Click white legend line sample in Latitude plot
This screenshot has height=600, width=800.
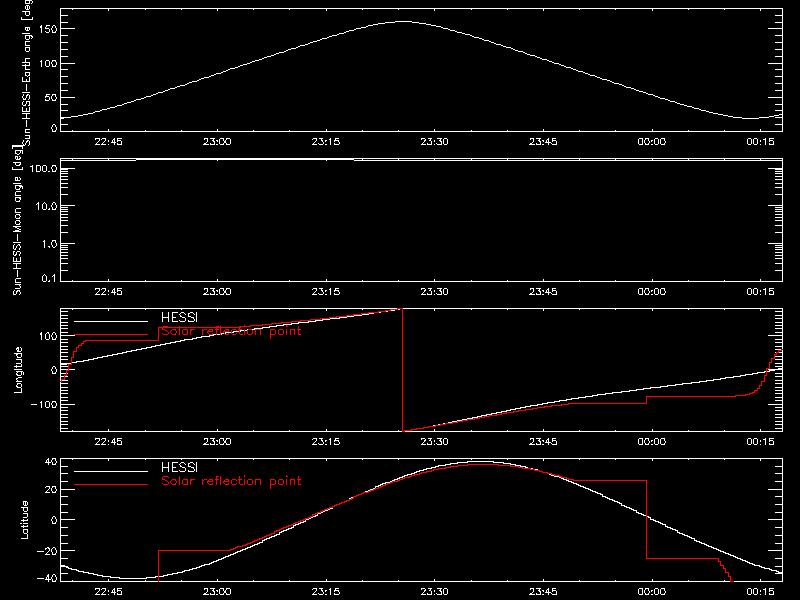click(111, 471)
